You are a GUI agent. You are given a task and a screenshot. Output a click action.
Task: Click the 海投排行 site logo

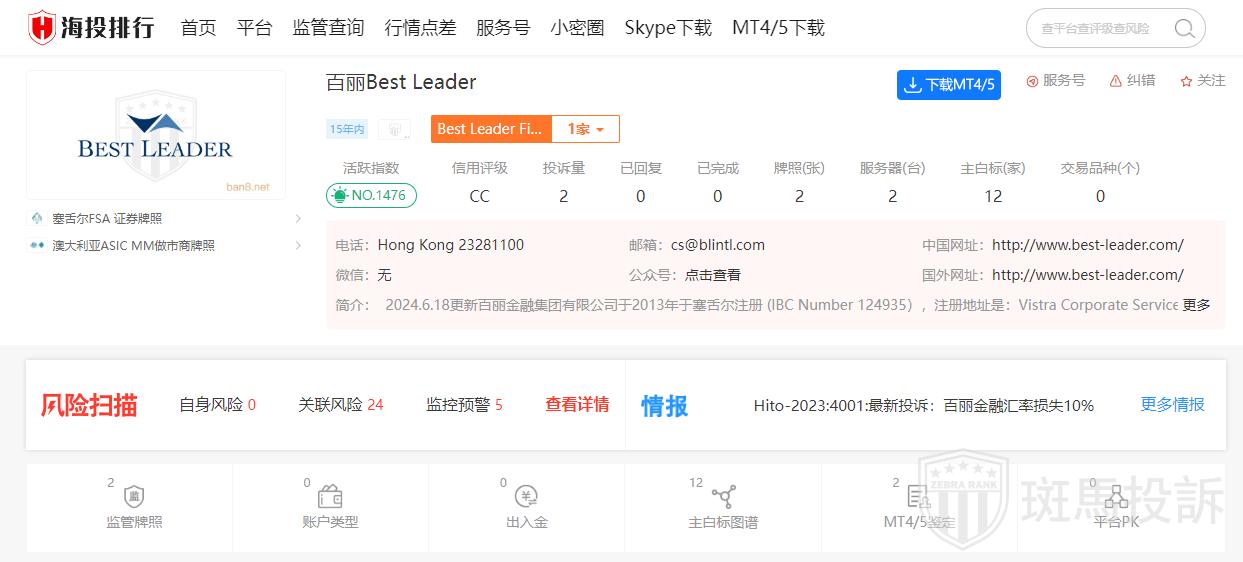click(91, 28)
